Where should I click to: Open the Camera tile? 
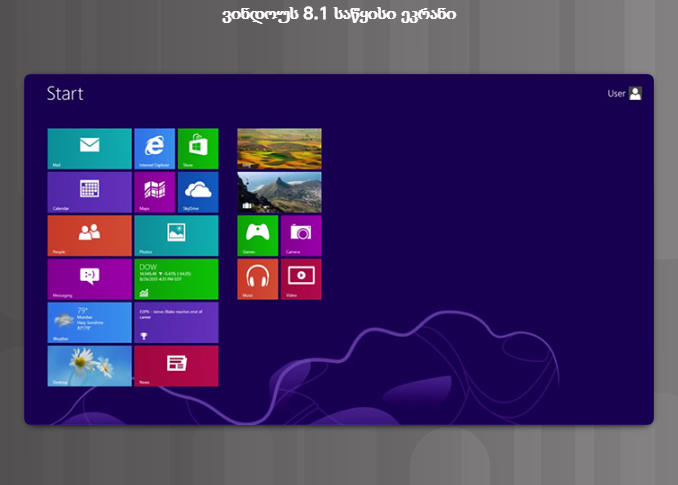[301, 235]
